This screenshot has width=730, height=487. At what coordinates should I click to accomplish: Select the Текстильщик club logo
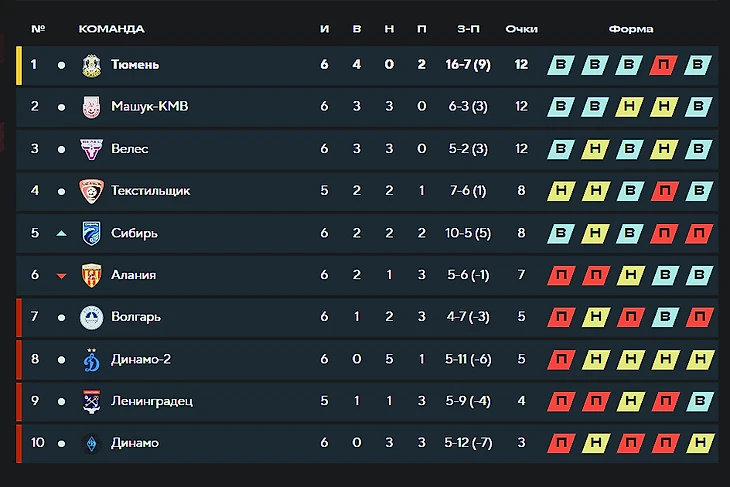click(91, 191)
